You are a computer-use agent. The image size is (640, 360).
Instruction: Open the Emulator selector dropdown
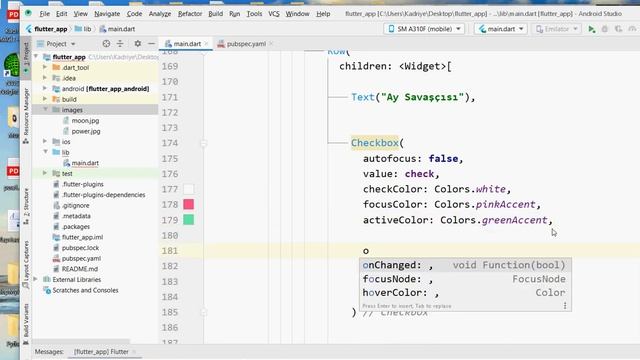(556, 29)
